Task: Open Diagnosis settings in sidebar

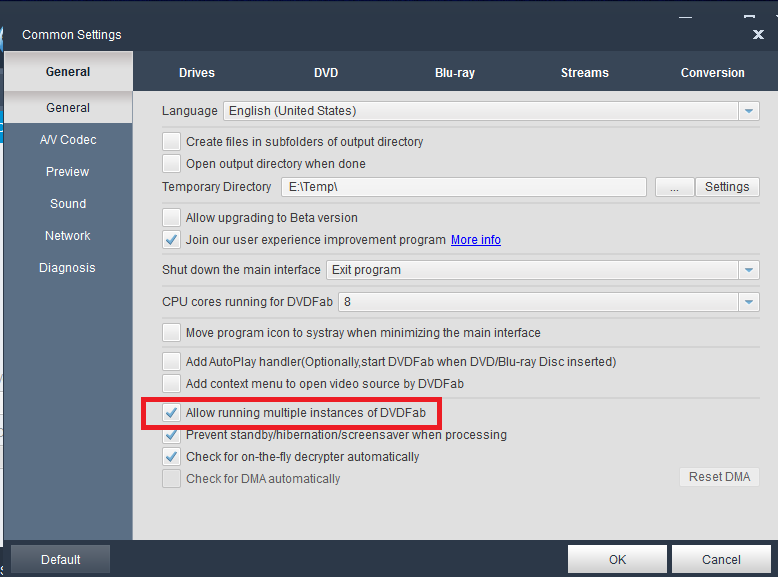Action: coord(67,267)
